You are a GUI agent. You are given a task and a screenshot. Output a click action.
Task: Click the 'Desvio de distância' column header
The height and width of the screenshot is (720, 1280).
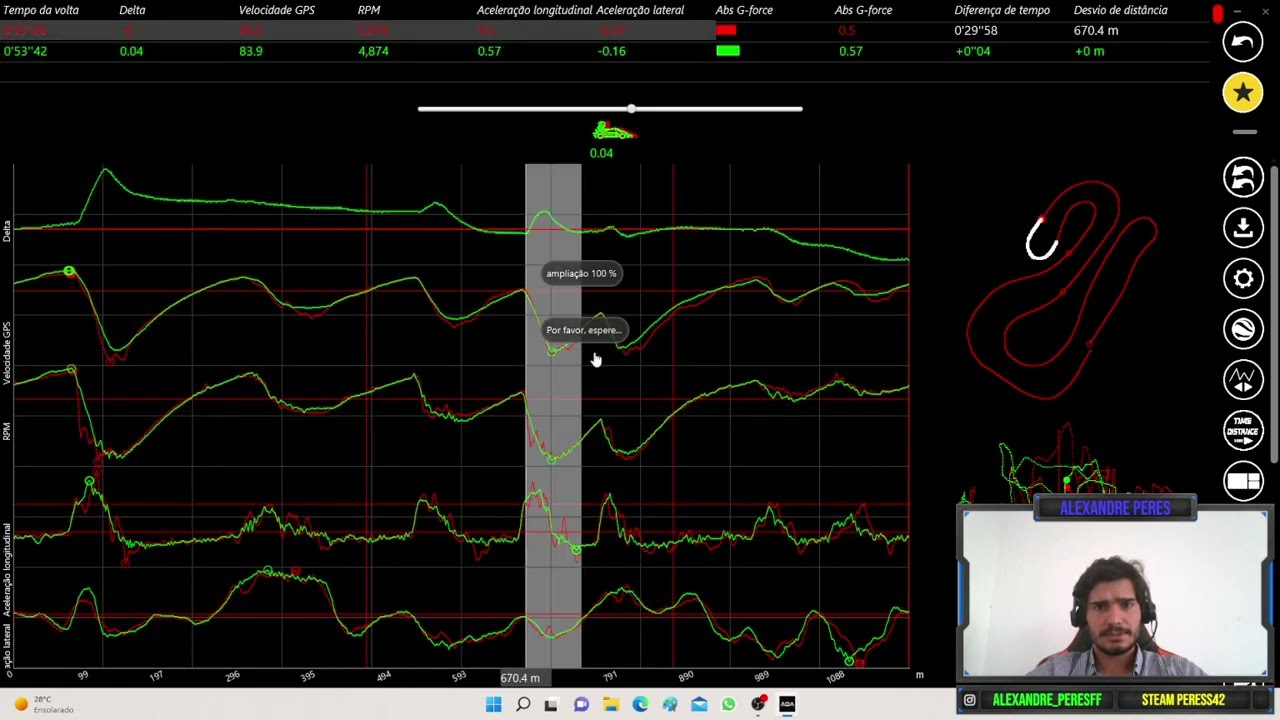coord(1120,10)
